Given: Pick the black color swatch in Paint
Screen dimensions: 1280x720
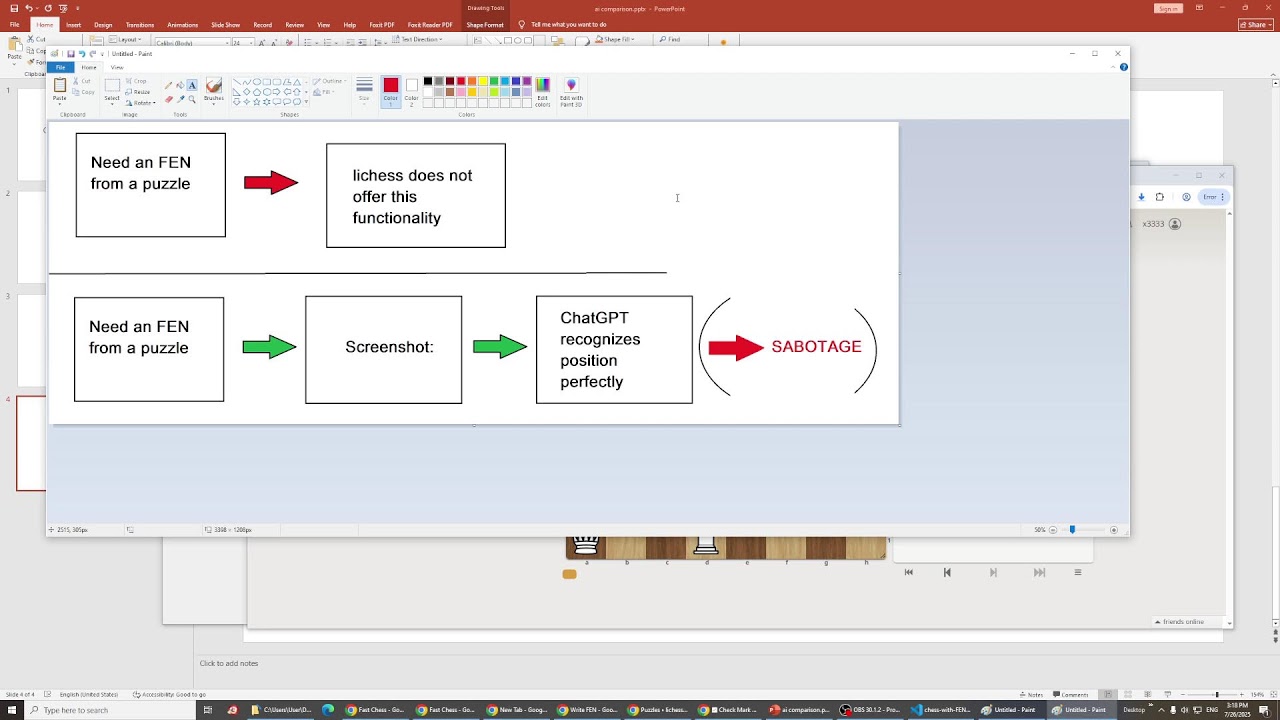Looking at the screenshot, I should pyautogui.click(x=428, y=81).
